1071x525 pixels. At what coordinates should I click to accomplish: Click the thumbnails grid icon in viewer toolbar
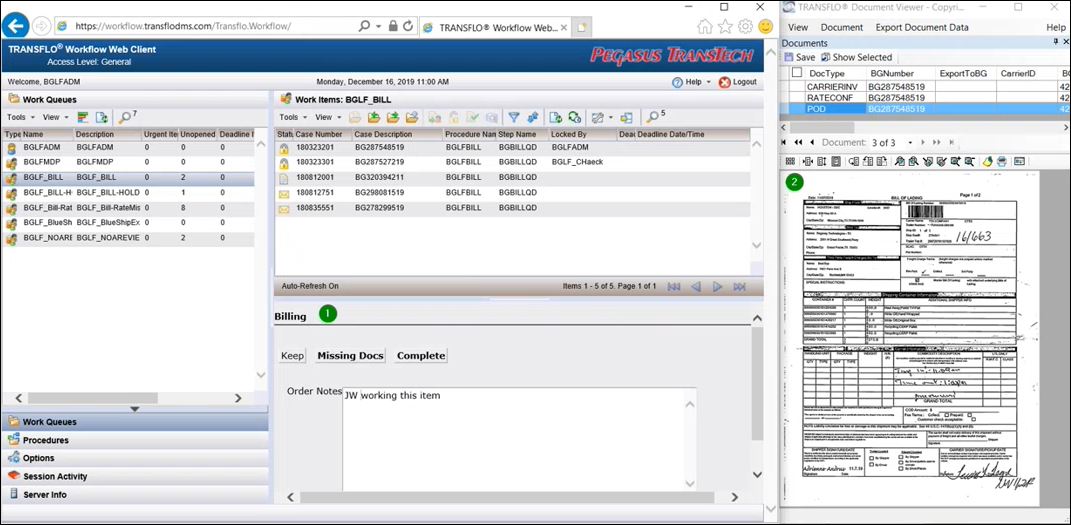(x=790, y=161)
